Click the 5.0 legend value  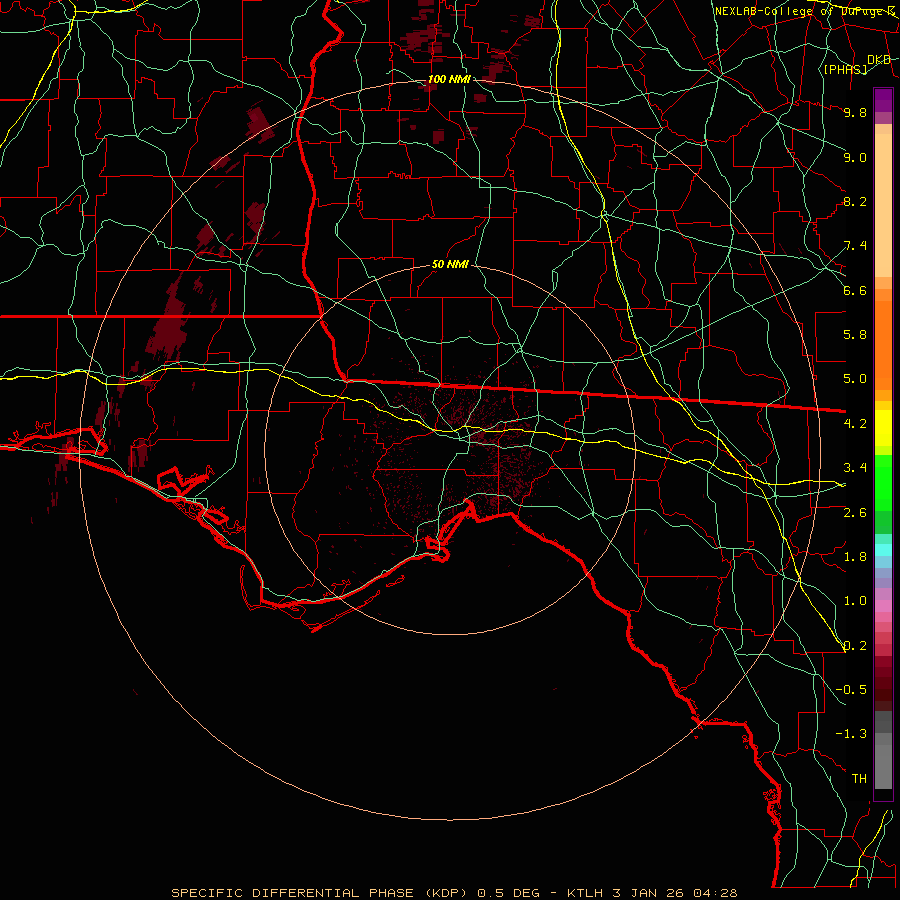tap(855, 379)
